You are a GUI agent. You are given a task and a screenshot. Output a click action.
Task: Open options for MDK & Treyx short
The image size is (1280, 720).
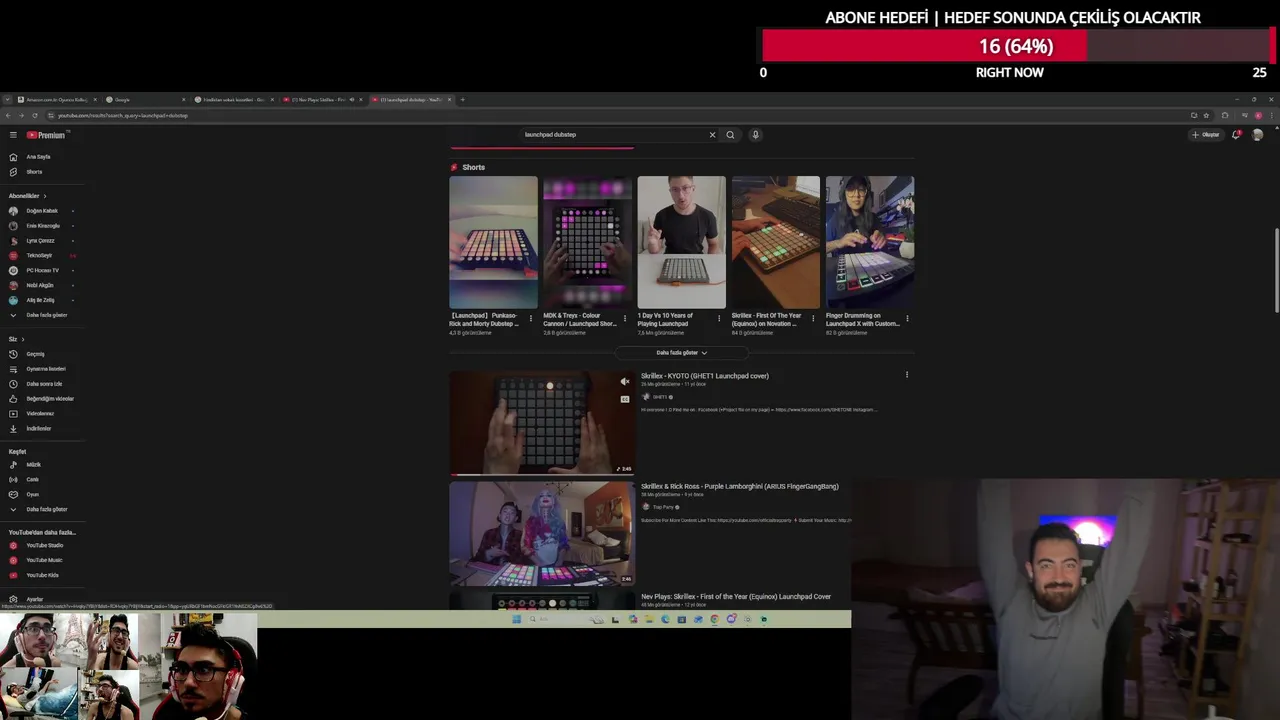click(625, 319)
